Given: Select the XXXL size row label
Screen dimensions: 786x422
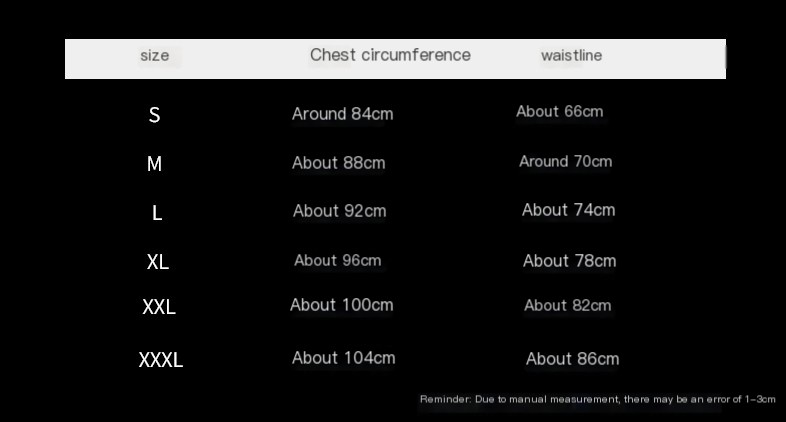Looking at the screenshot, I should click(x=160, y=360).
